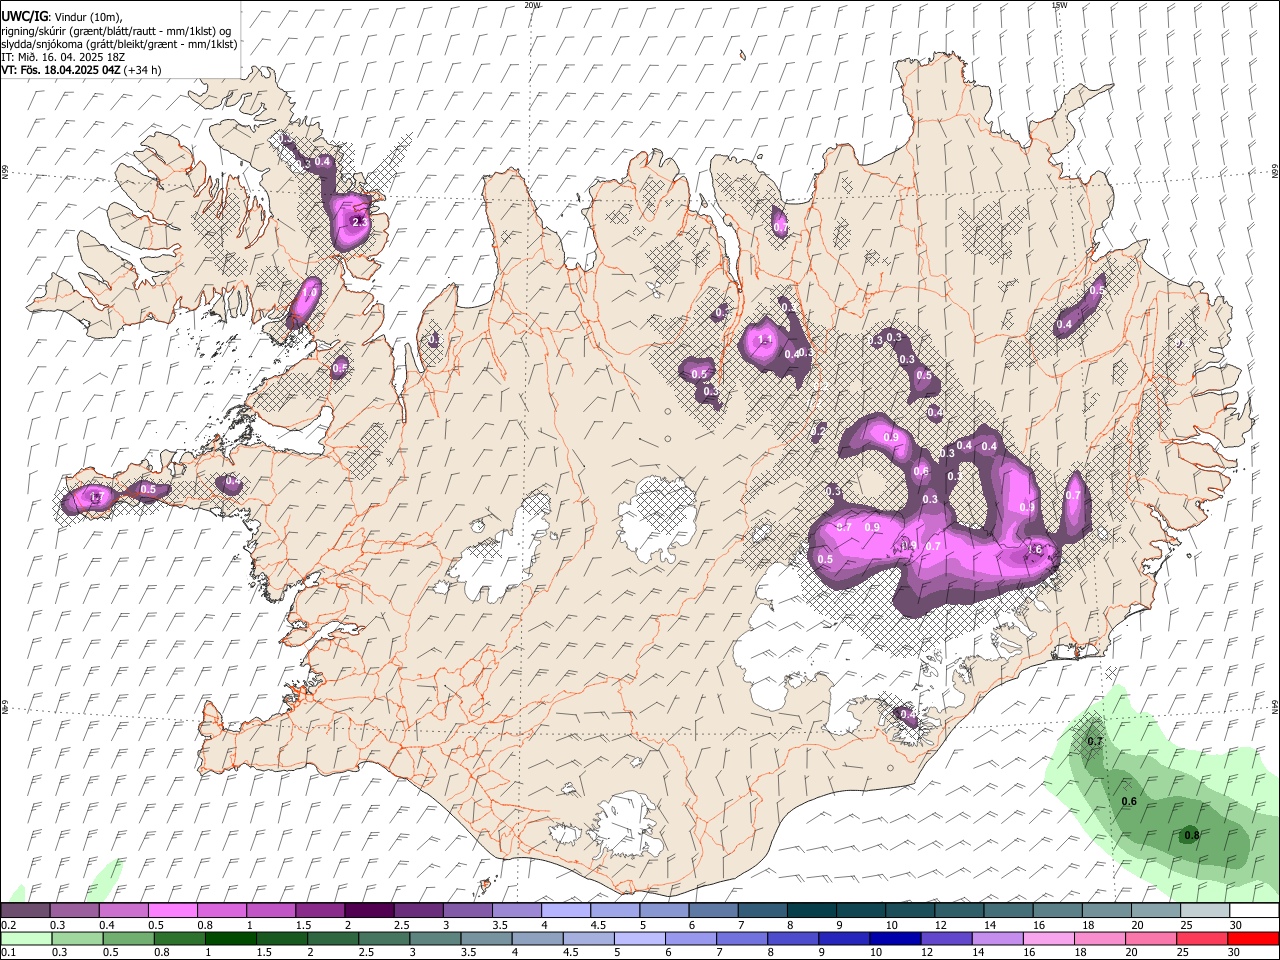Viewport: 1280px width, 960px height.
Task: Click the '0.2' label in snow legend
Action: coord(7,925)
